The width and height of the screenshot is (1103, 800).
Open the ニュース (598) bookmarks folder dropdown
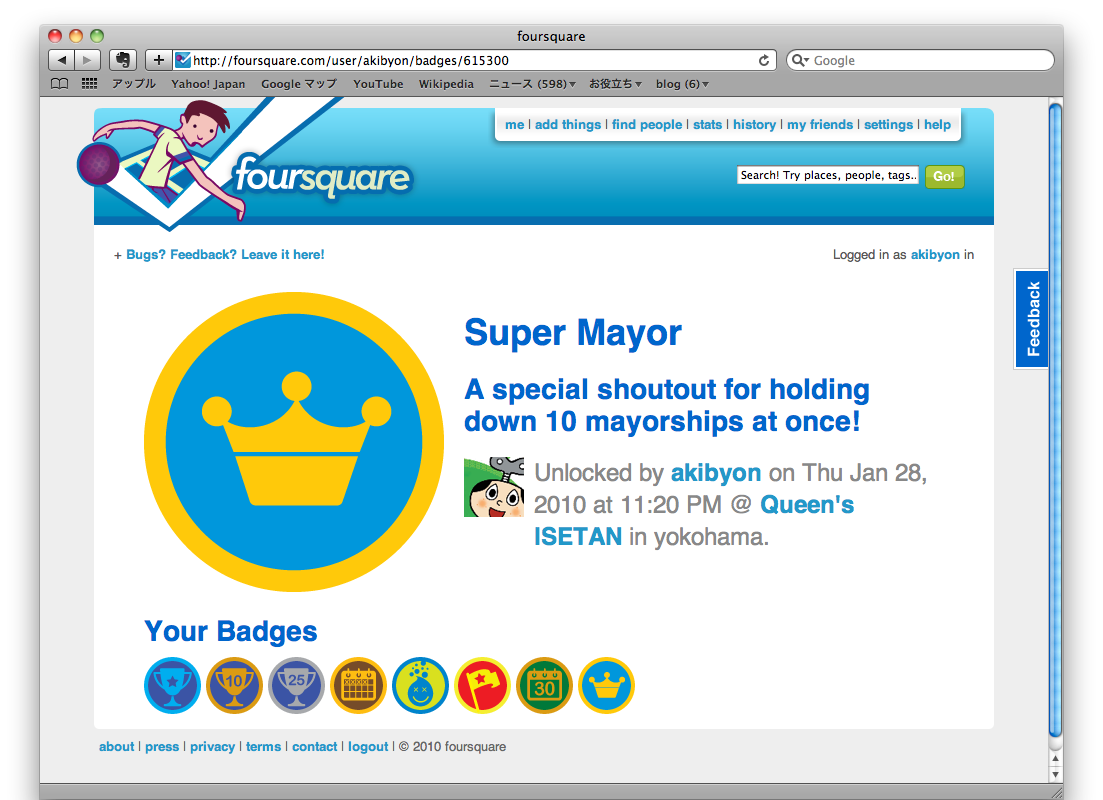tap(533, 84)
